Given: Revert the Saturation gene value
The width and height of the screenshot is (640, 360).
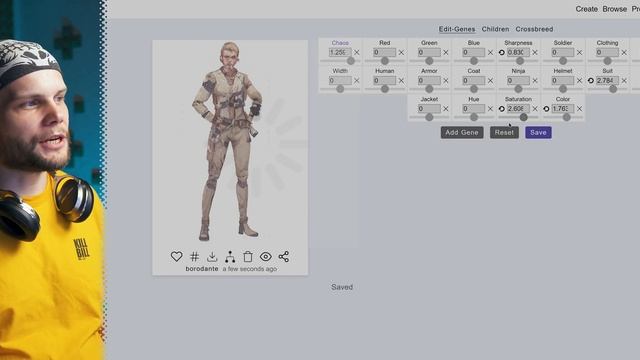Looking at the screenshot, I should point(502,109).
